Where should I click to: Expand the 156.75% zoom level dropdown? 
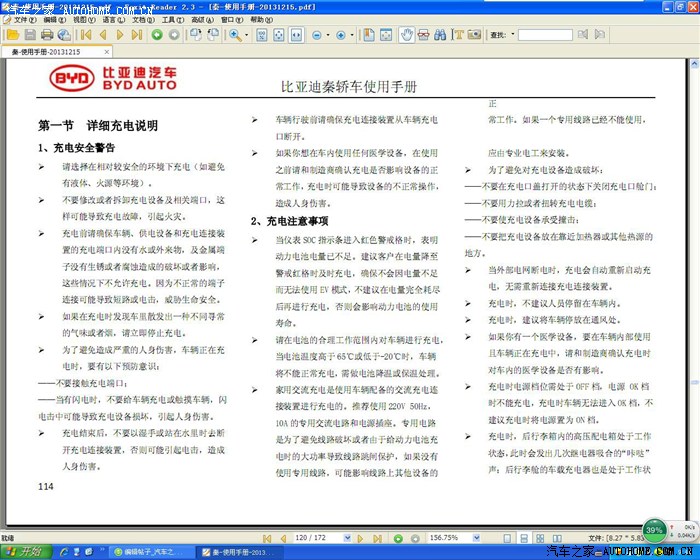(x=477, y=537)
